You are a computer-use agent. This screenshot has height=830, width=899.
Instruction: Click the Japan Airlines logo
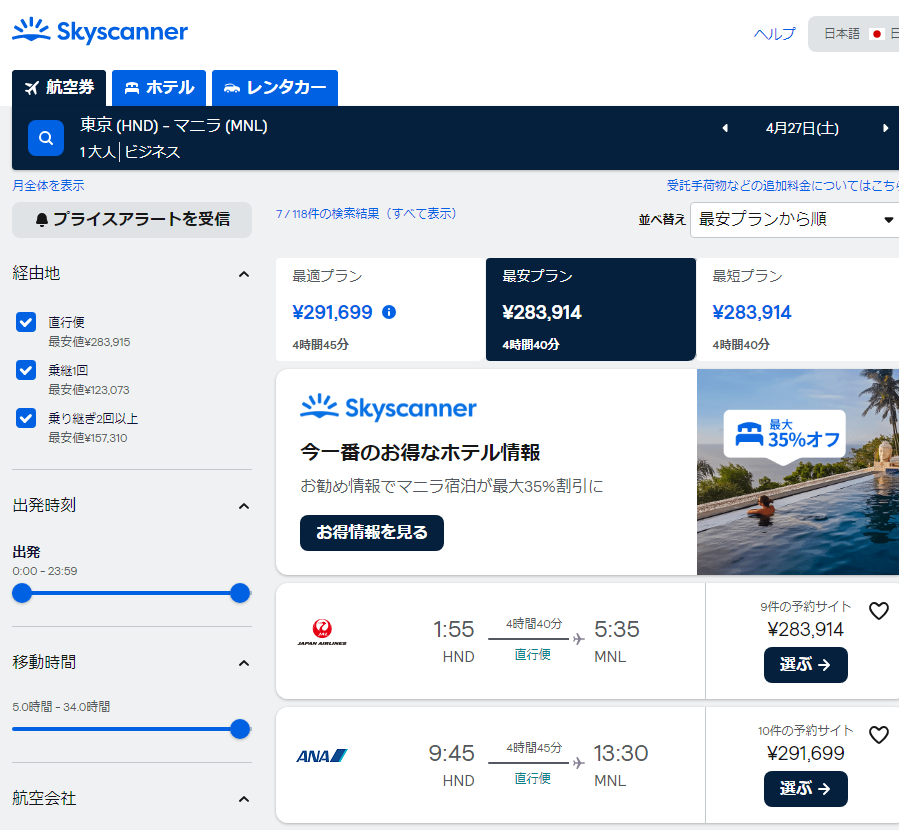click(x=322, y=632)
